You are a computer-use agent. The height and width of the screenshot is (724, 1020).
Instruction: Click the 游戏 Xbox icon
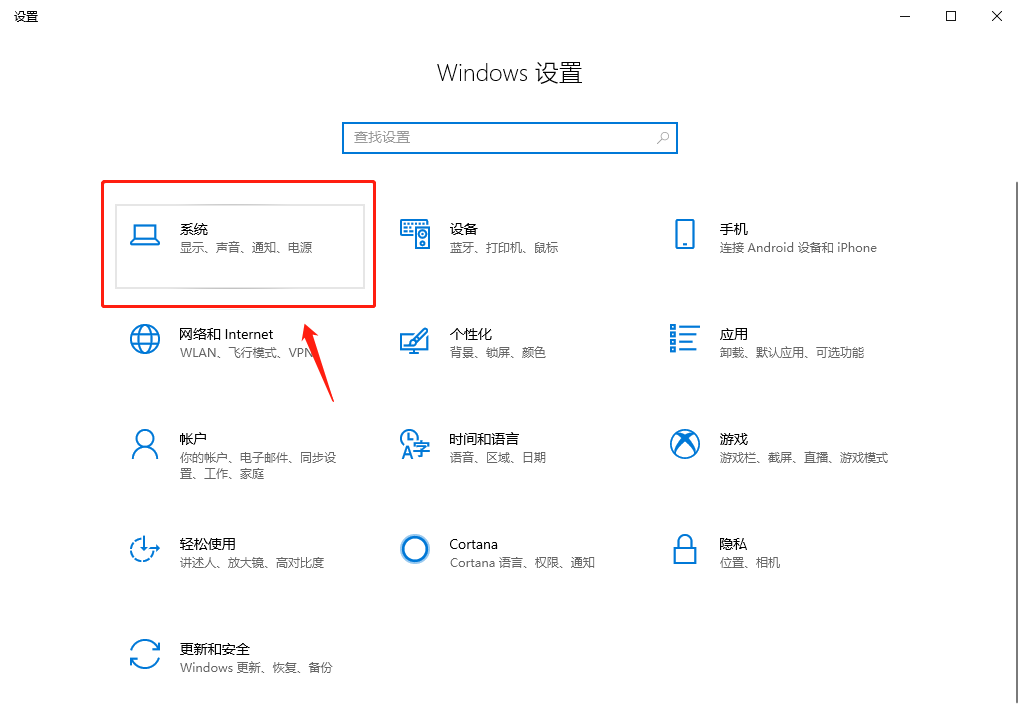coord(685,444)
